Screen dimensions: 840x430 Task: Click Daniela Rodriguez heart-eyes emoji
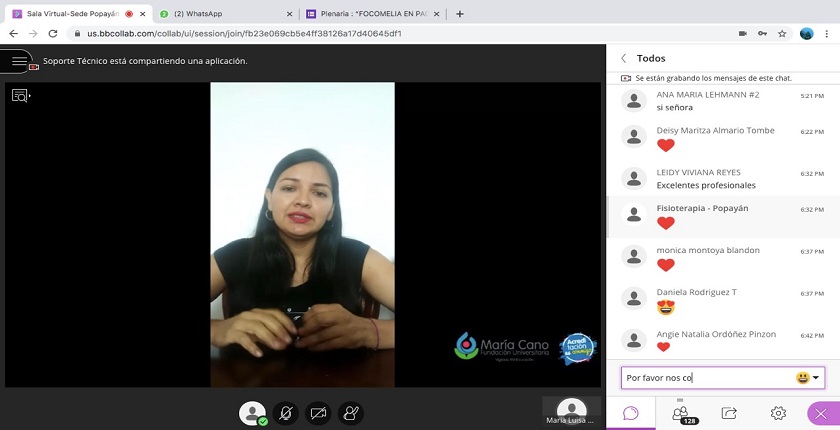[666, 307]
